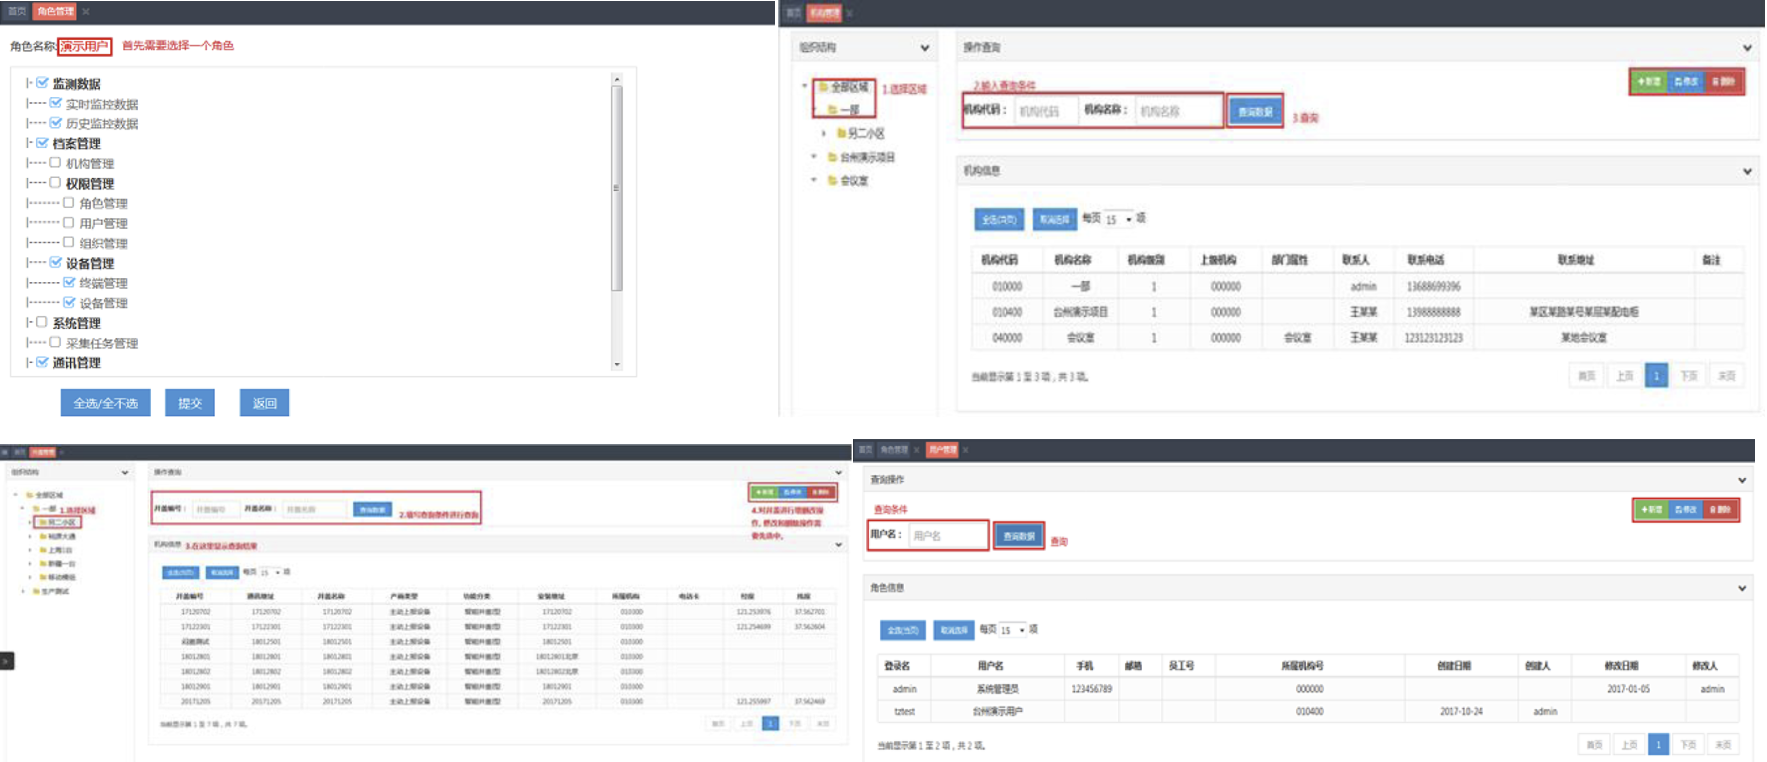
Task: Click the 全选/全不选 button
Action: (105, 403)
